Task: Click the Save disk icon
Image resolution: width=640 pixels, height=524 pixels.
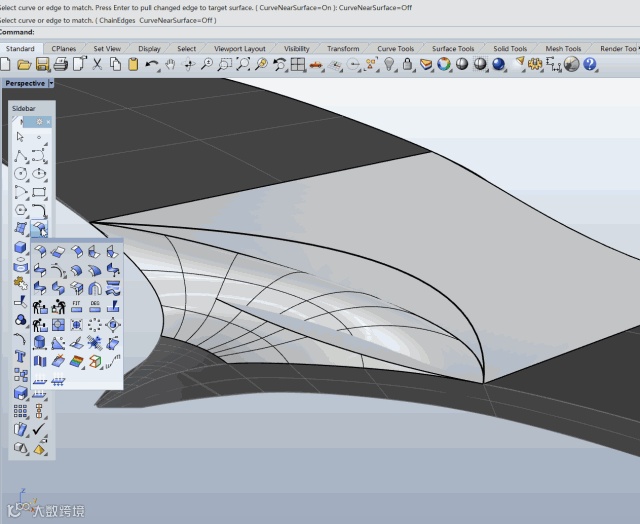Action: (42, 64)
